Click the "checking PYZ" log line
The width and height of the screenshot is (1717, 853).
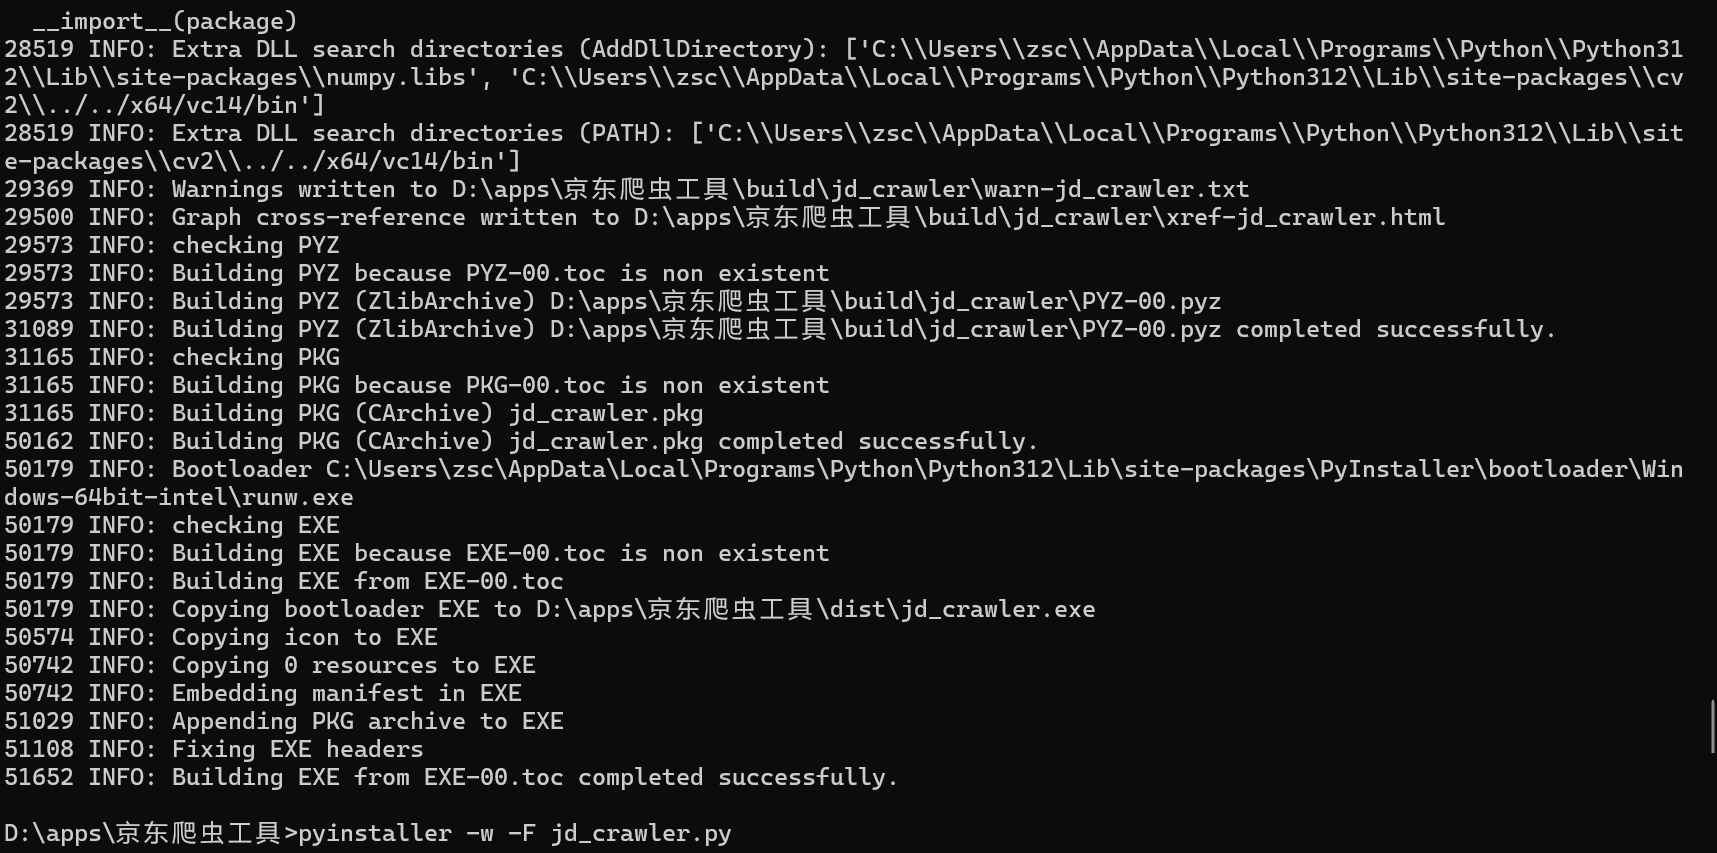[x=255, y=245]
